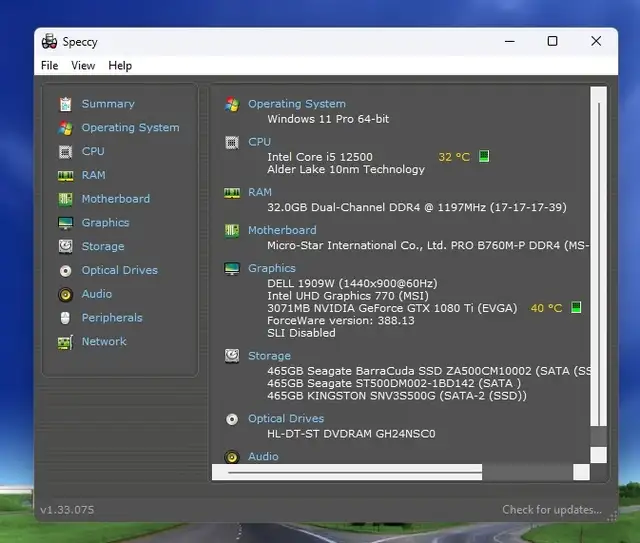Maximize the Speccy window

(552, 41)
